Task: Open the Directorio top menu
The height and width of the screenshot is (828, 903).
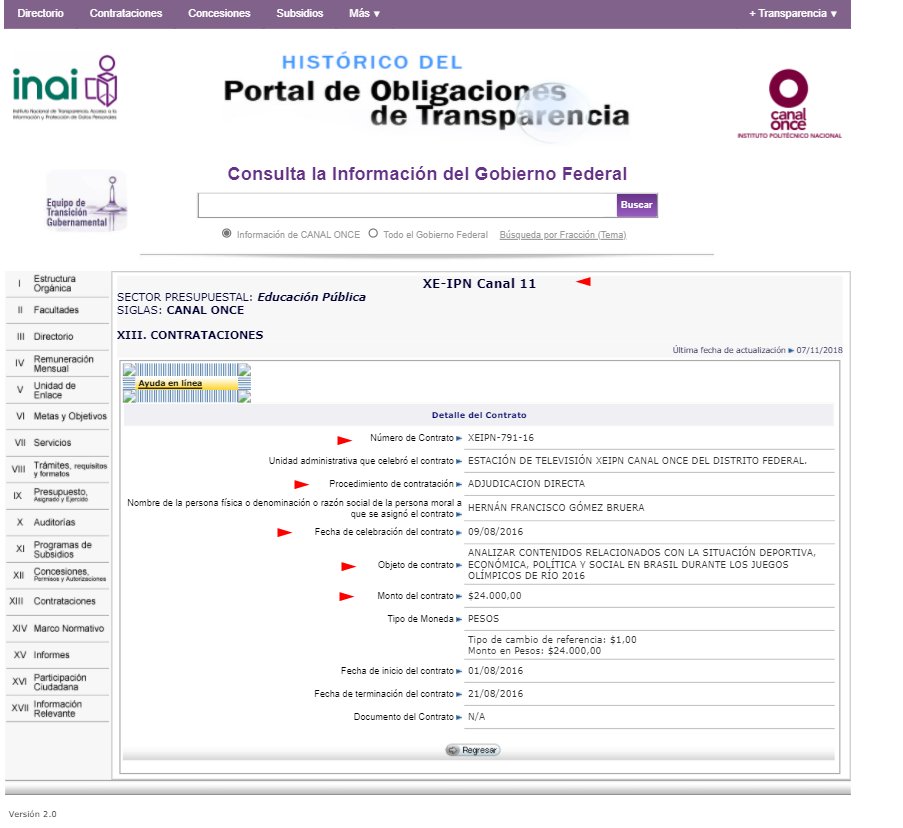Action: [x=40, y=13]
